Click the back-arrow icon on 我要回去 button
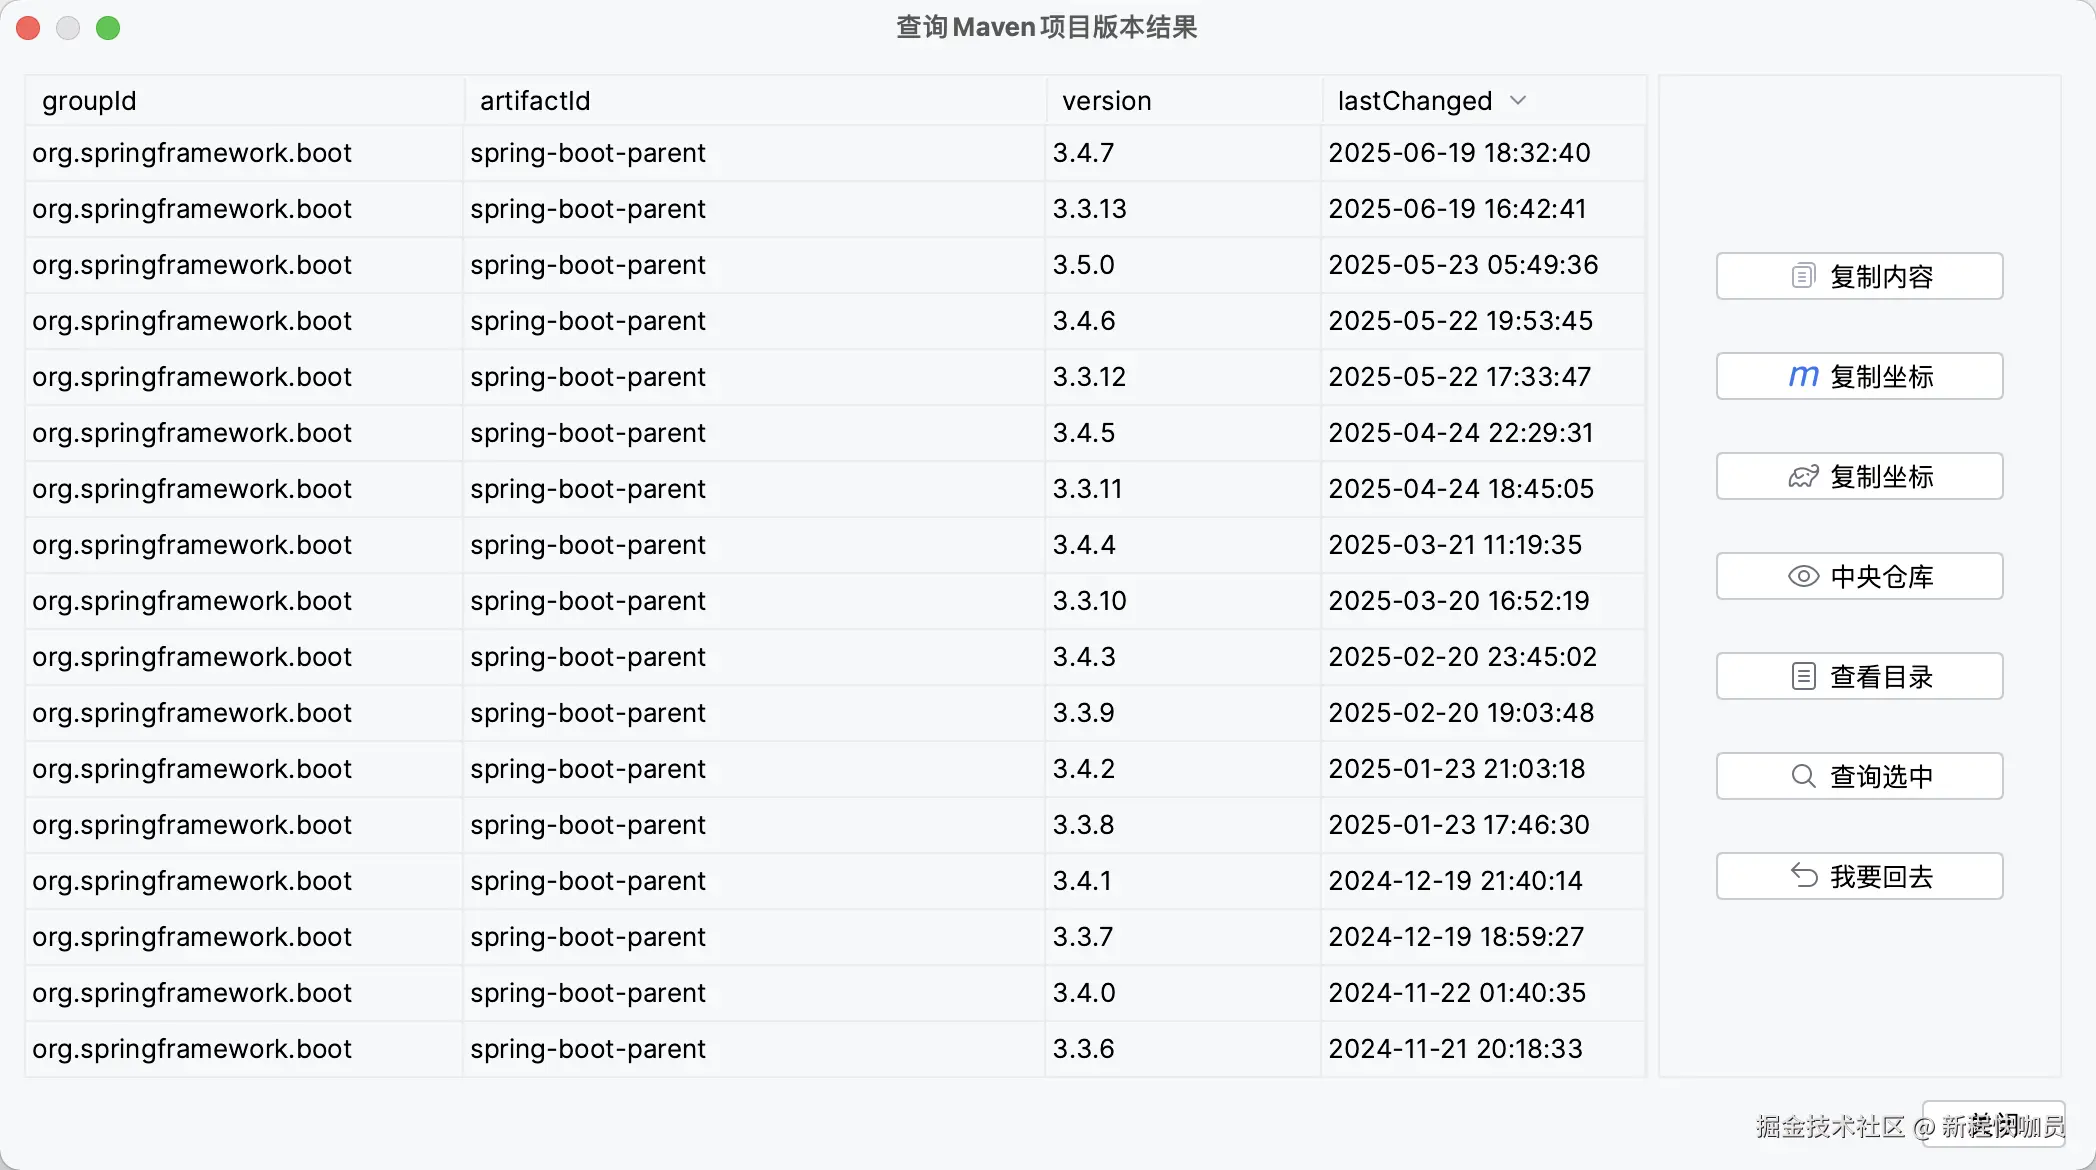This screenshot has width=2096, height=1170. click(1803, 875)
